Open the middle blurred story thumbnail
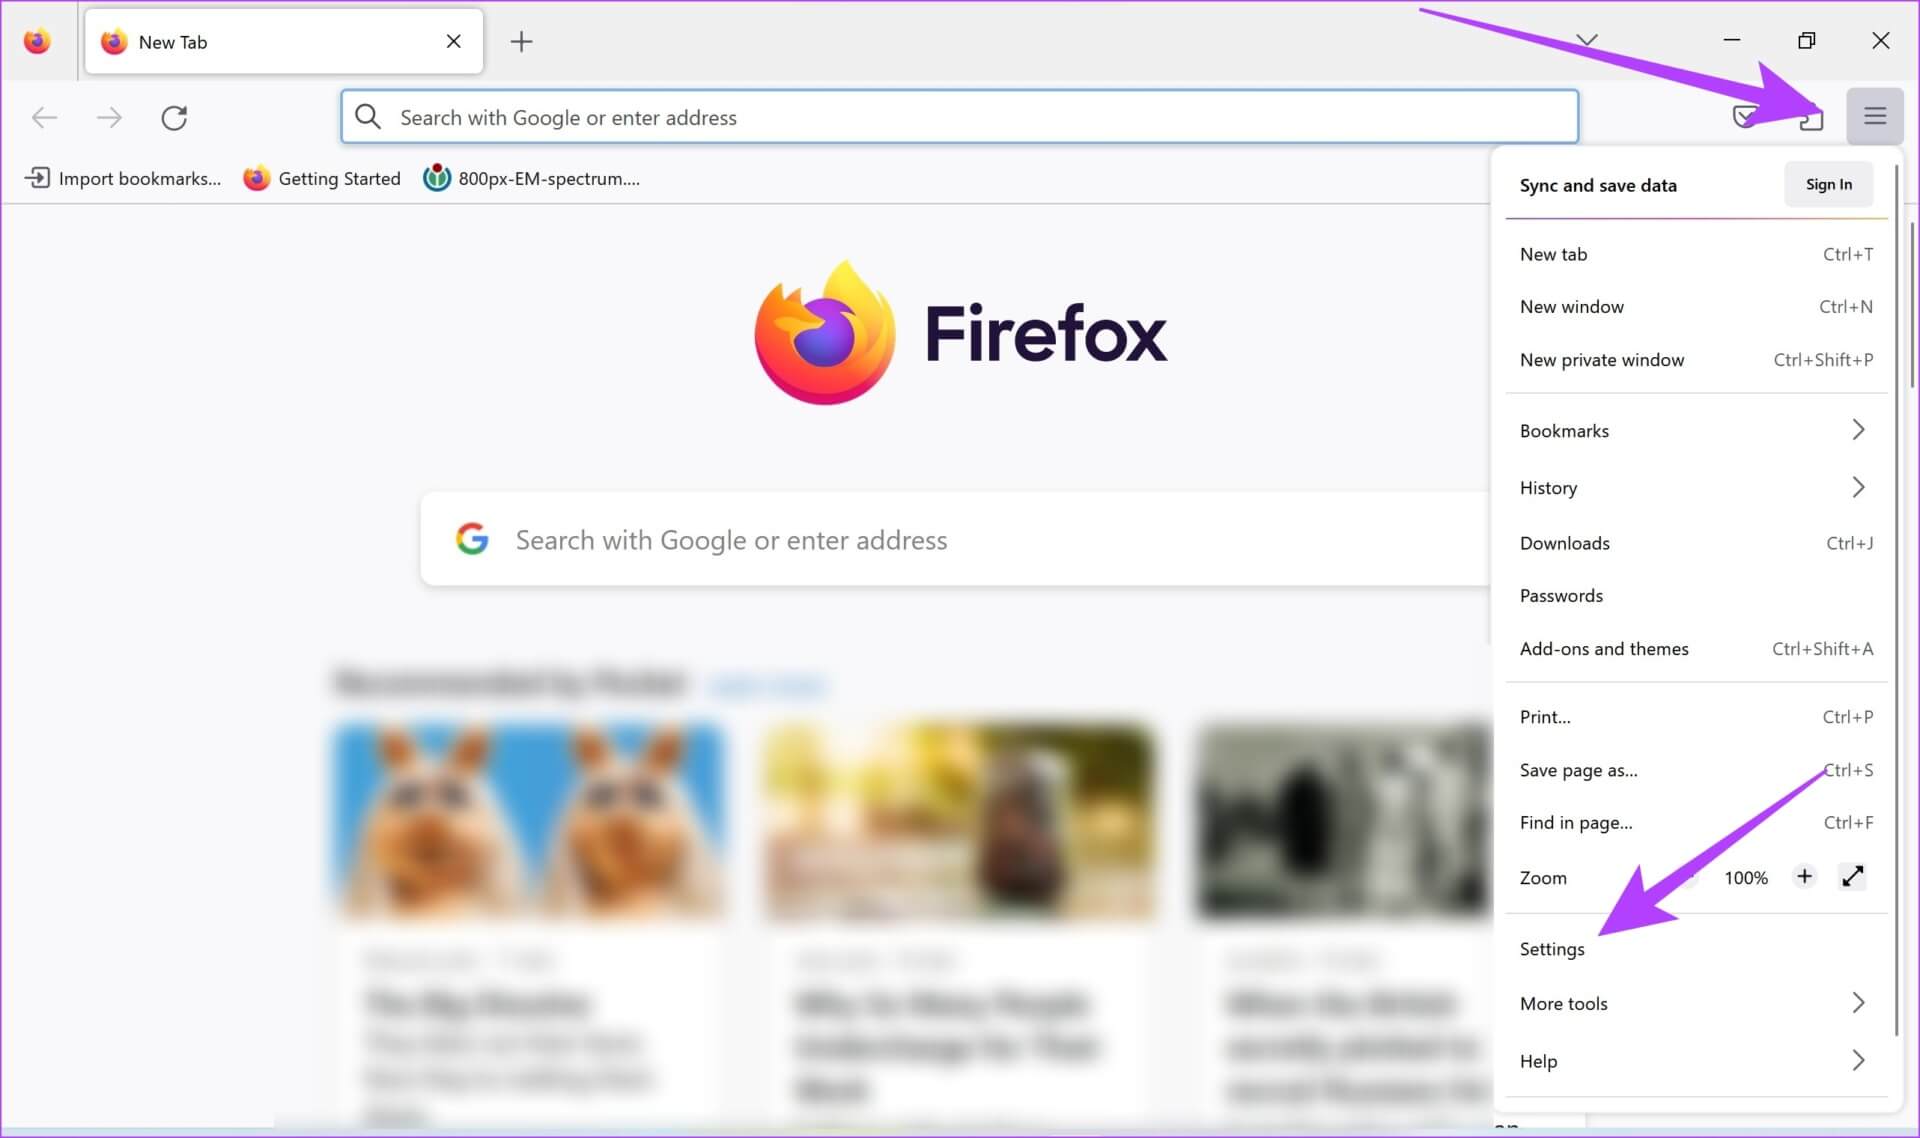 (x=959, y=820)
